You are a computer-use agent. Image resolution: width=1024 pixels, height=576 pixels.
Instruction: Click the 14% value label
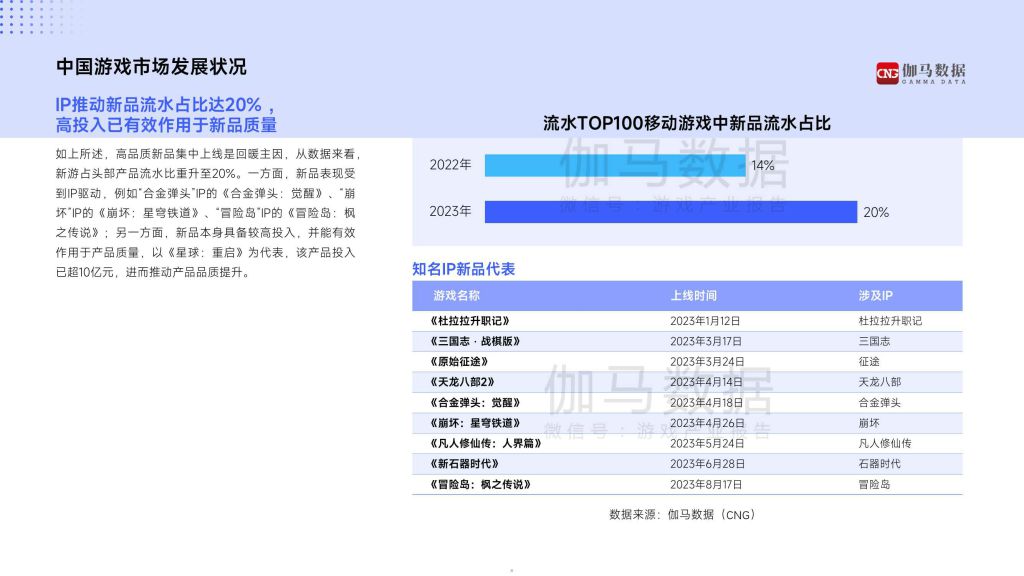[x=762, y=166]
